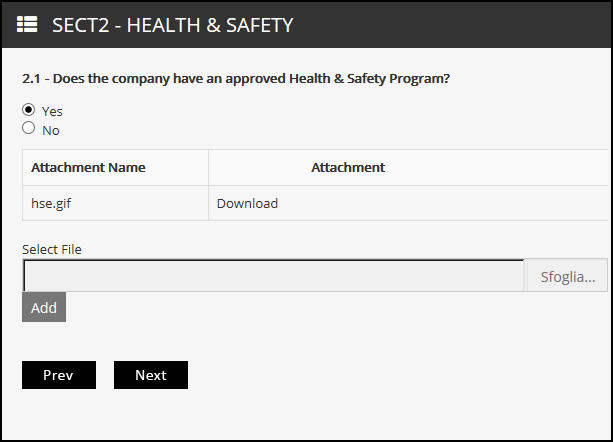
Task: Select the Yes radio button
Action: [29, 109]
